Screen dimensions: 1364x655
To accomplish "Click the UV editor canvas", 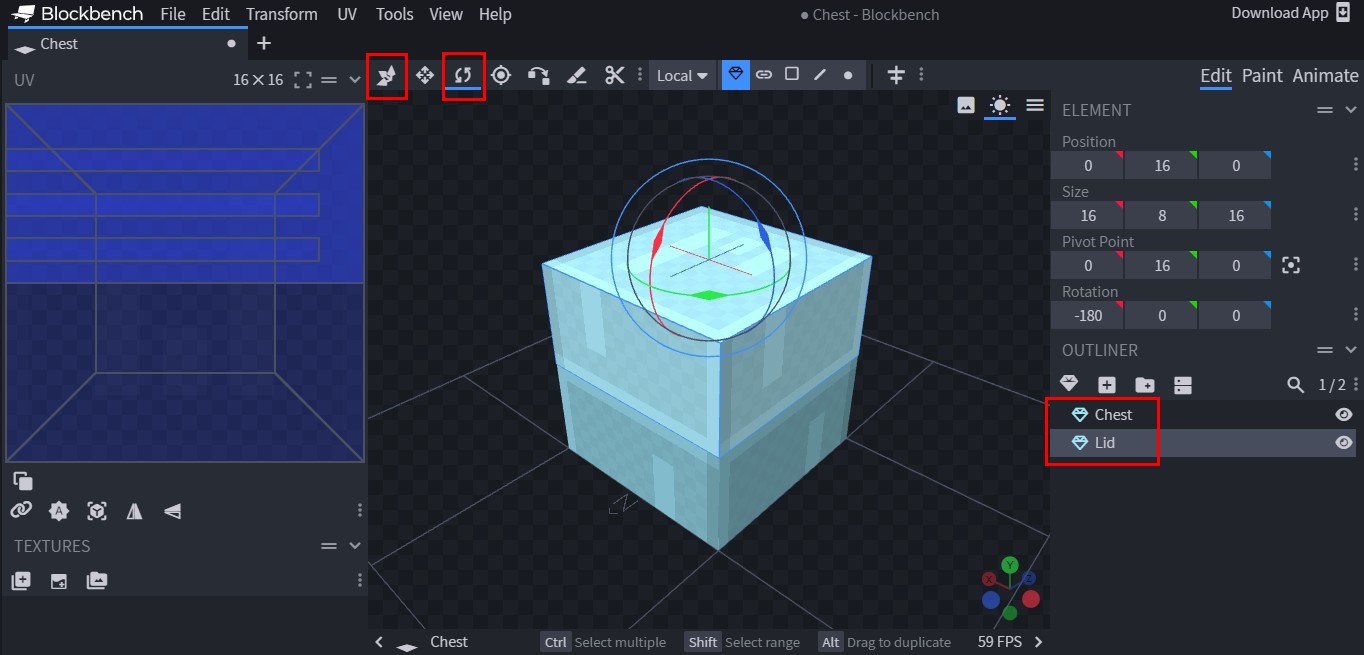I will pos(184,283).
